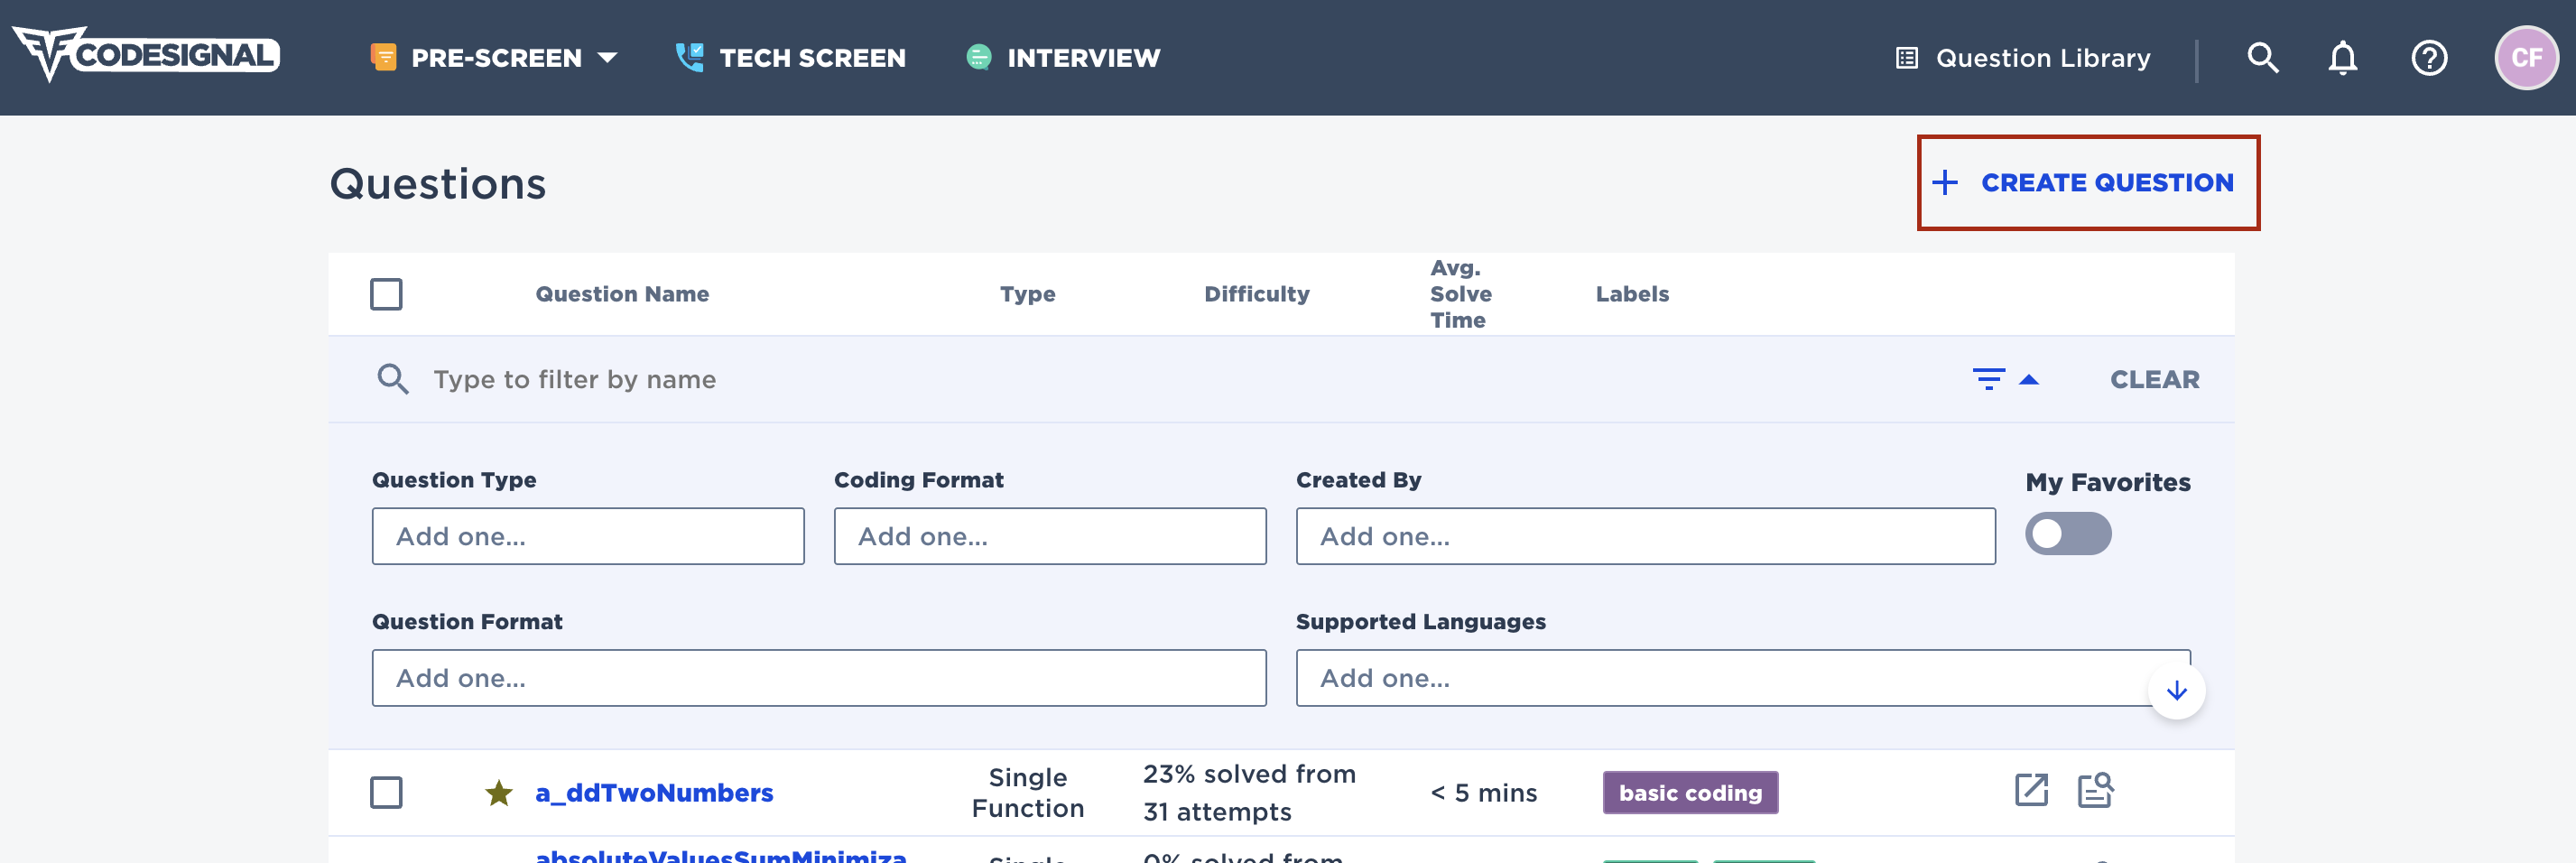Open a_ddTwoNumbers in new window icon
Screen dimensions: 2576x863
pos(2031,790)
